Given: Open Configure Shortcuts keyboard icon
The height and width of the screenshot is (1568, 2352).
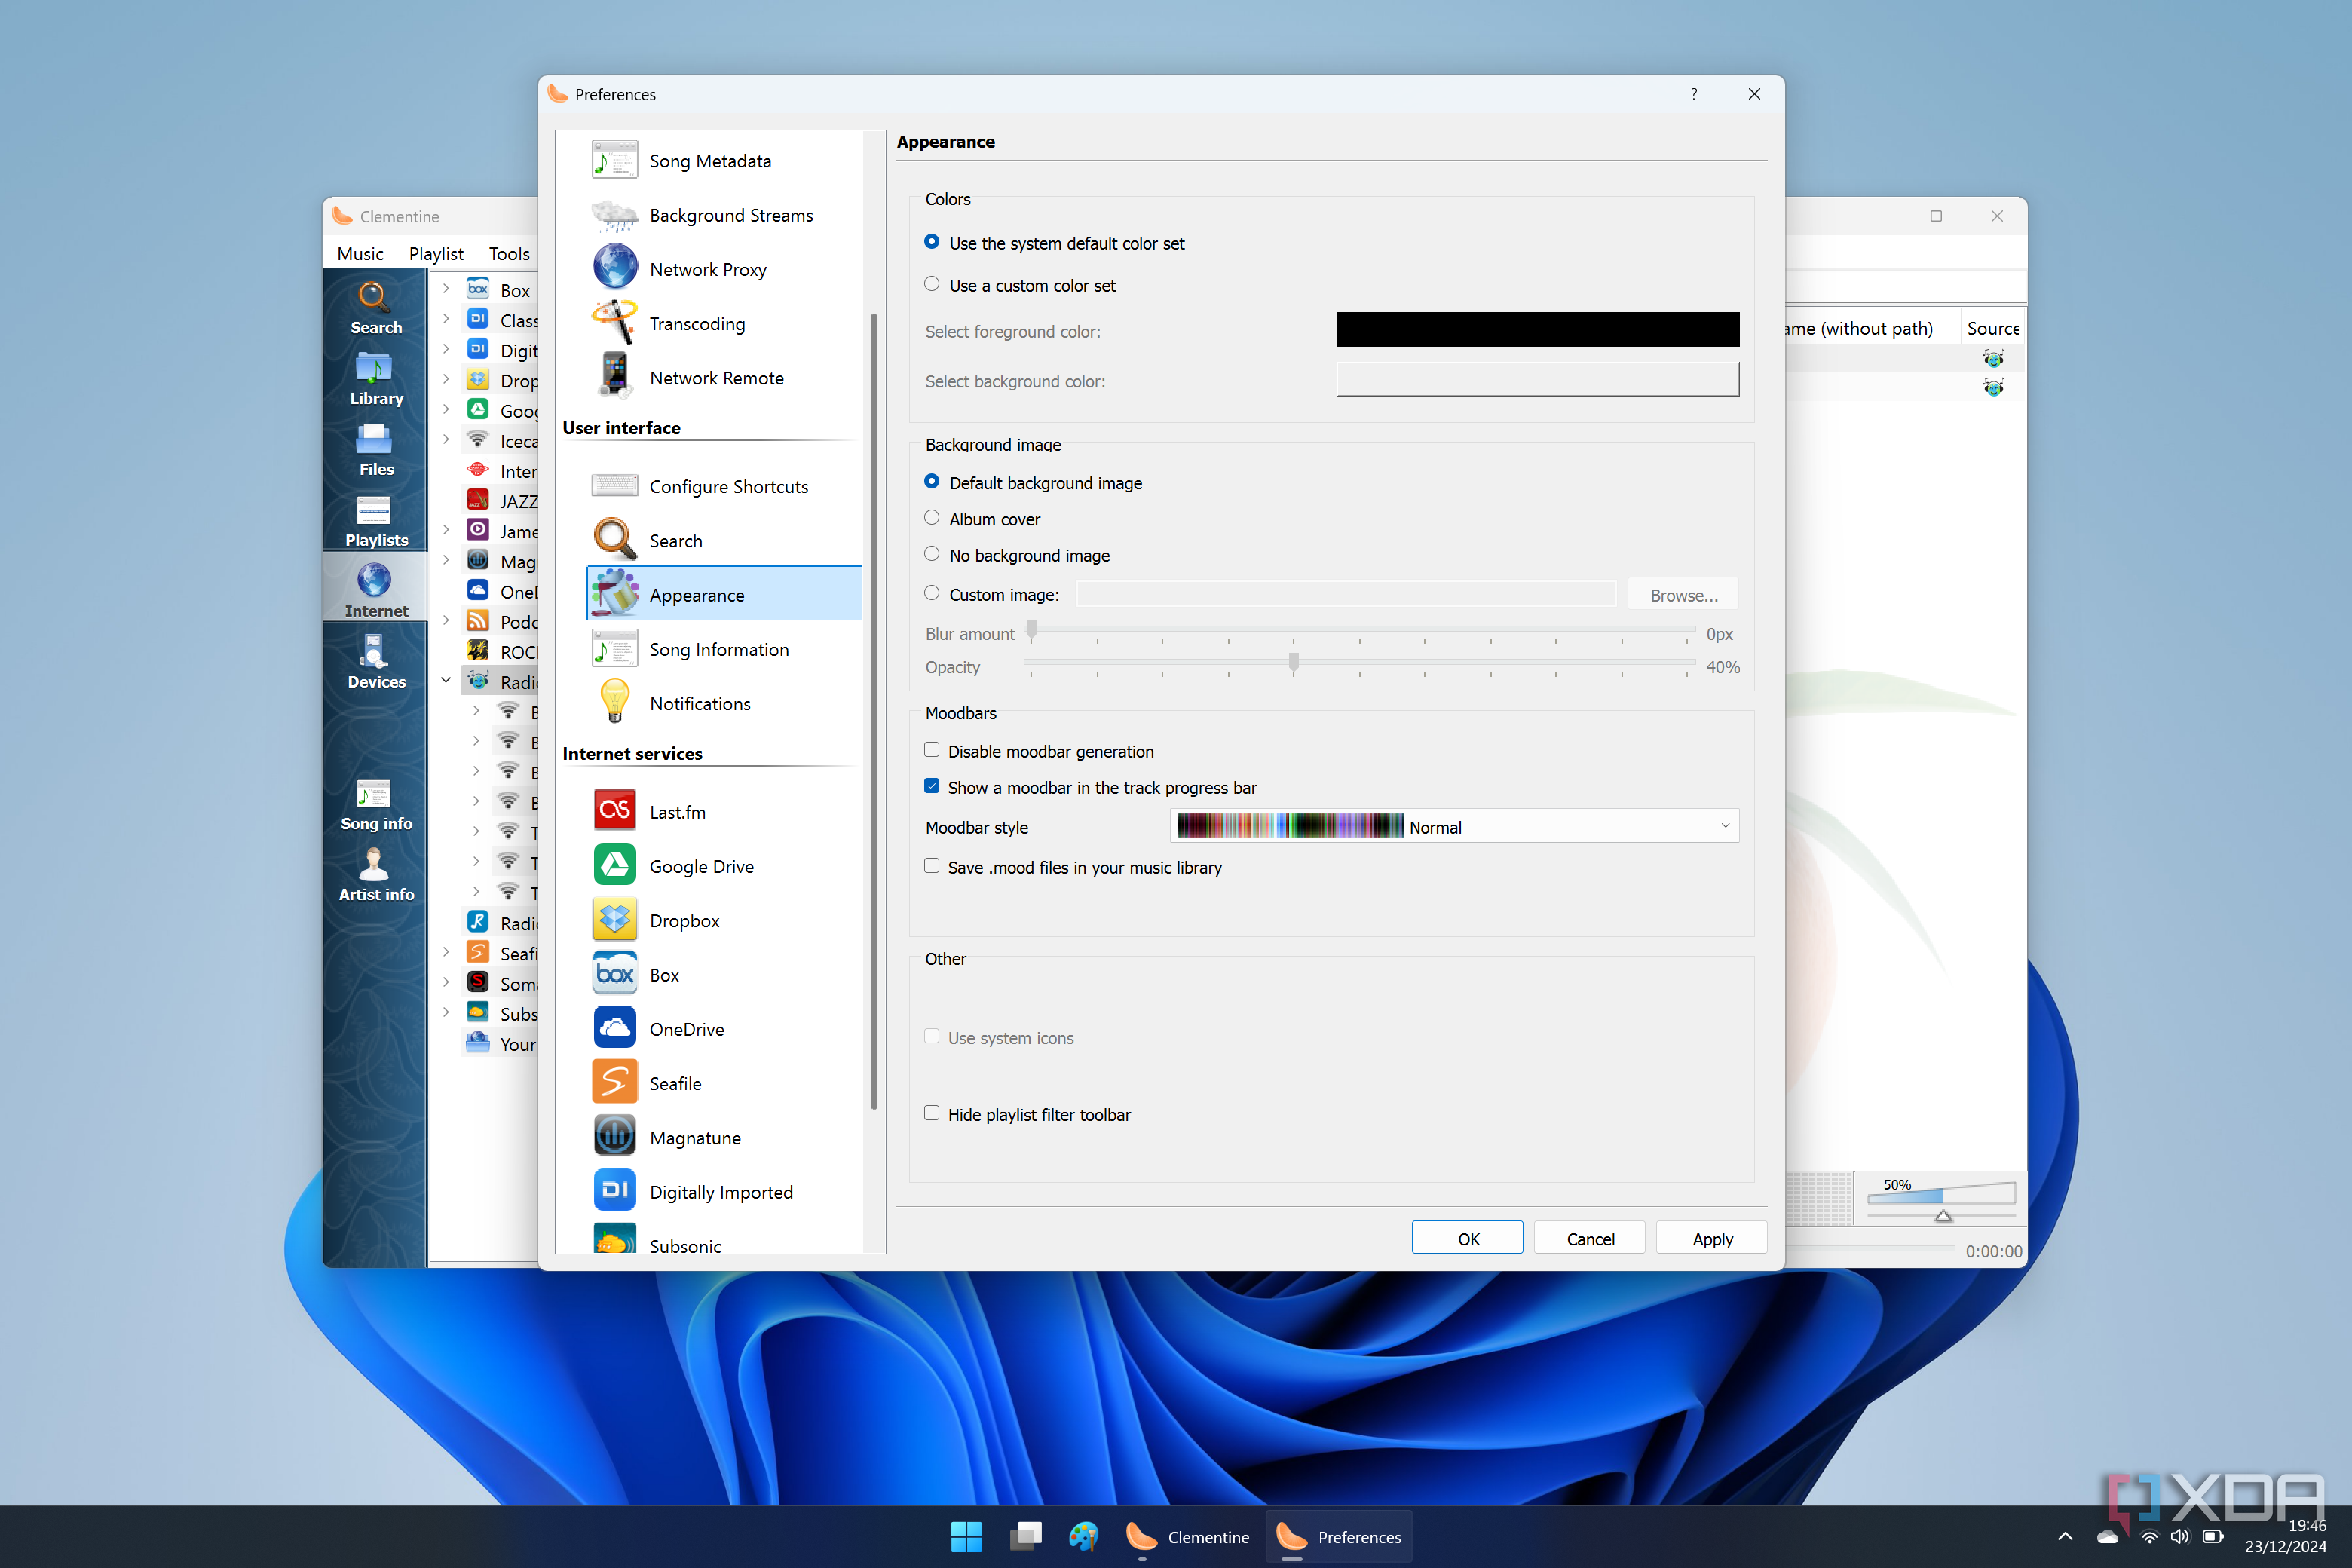Looking at the screenshot, I should pos(614,486).
